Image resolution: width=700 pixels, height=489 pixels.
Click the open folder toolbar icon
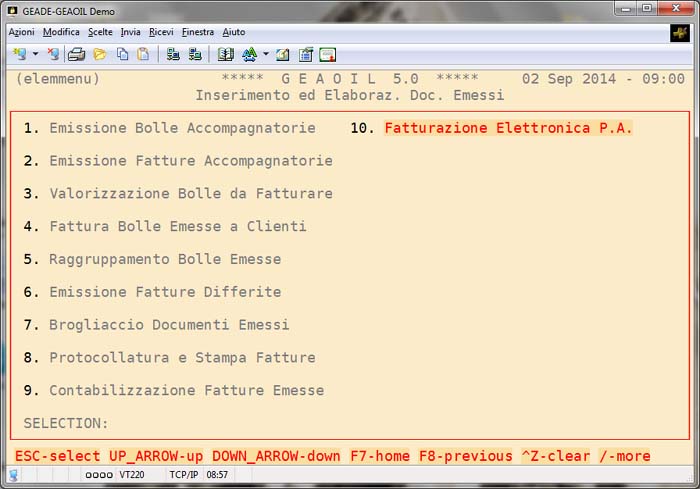[x=99, y=54]
